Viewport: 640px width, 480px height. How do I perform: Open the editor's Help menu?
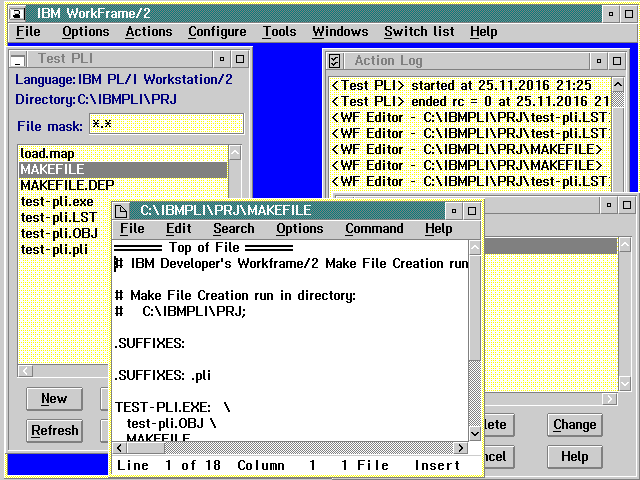click(x=439, y=229)
